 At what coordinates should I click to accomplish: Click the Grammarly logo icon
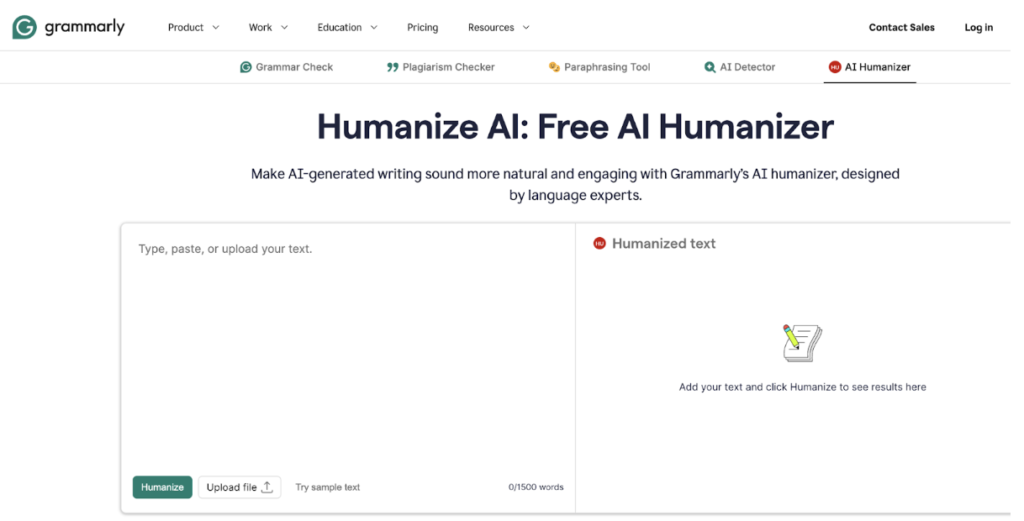click(24, 27)
